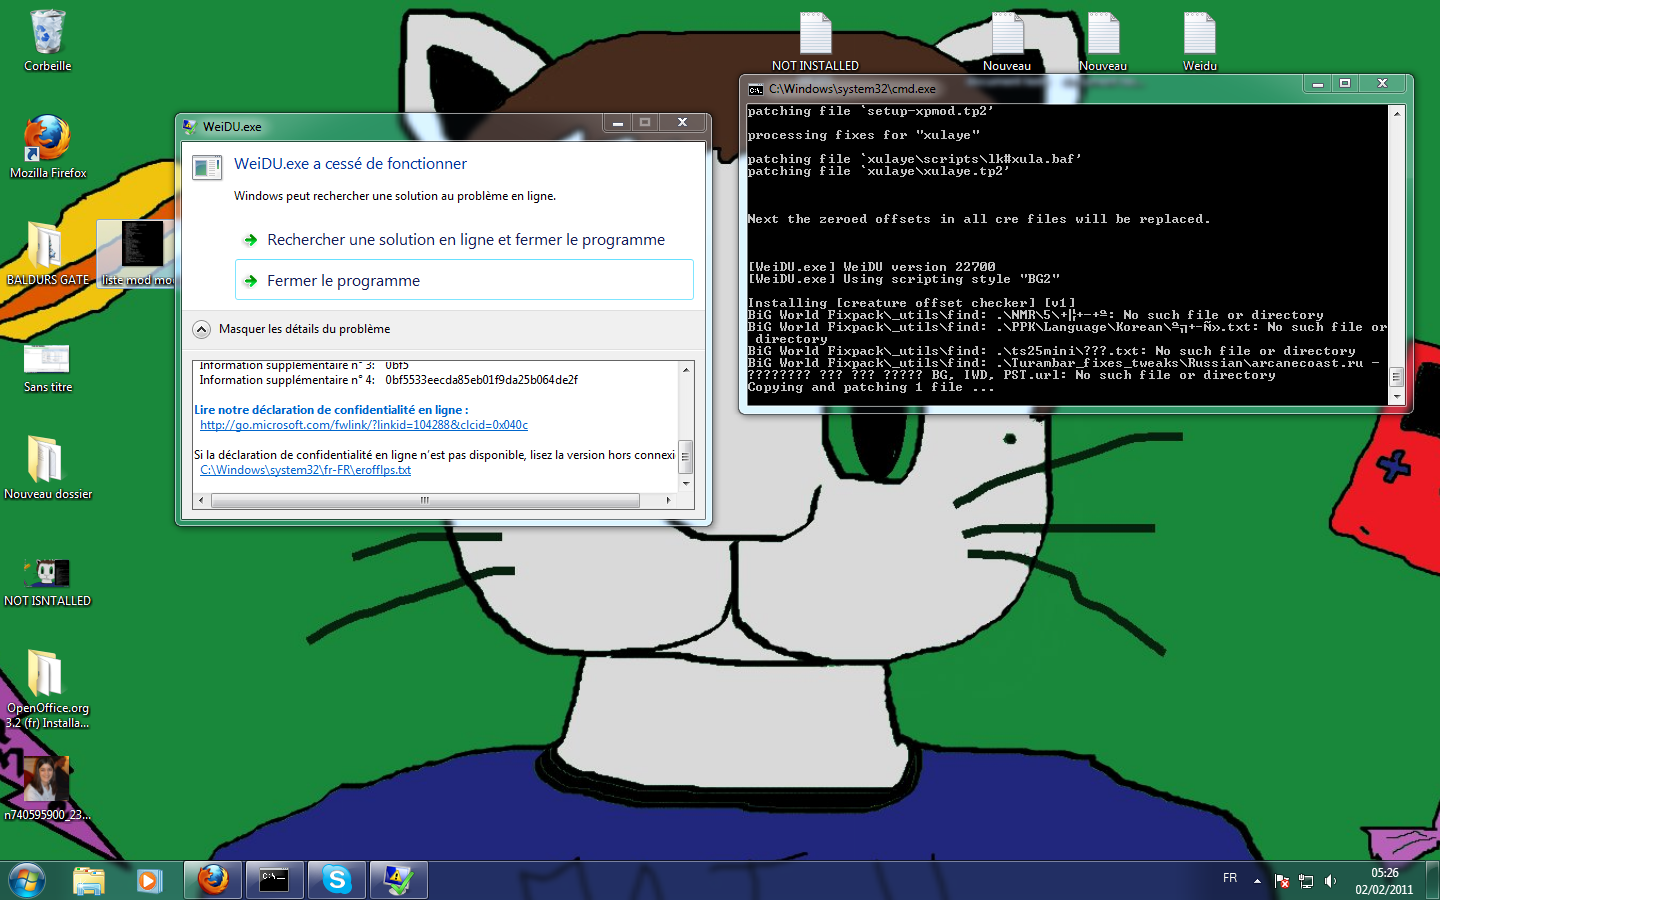Click the FR language indicator
Viewport: 1668px width, 900px height.
tap(1230, 878)
